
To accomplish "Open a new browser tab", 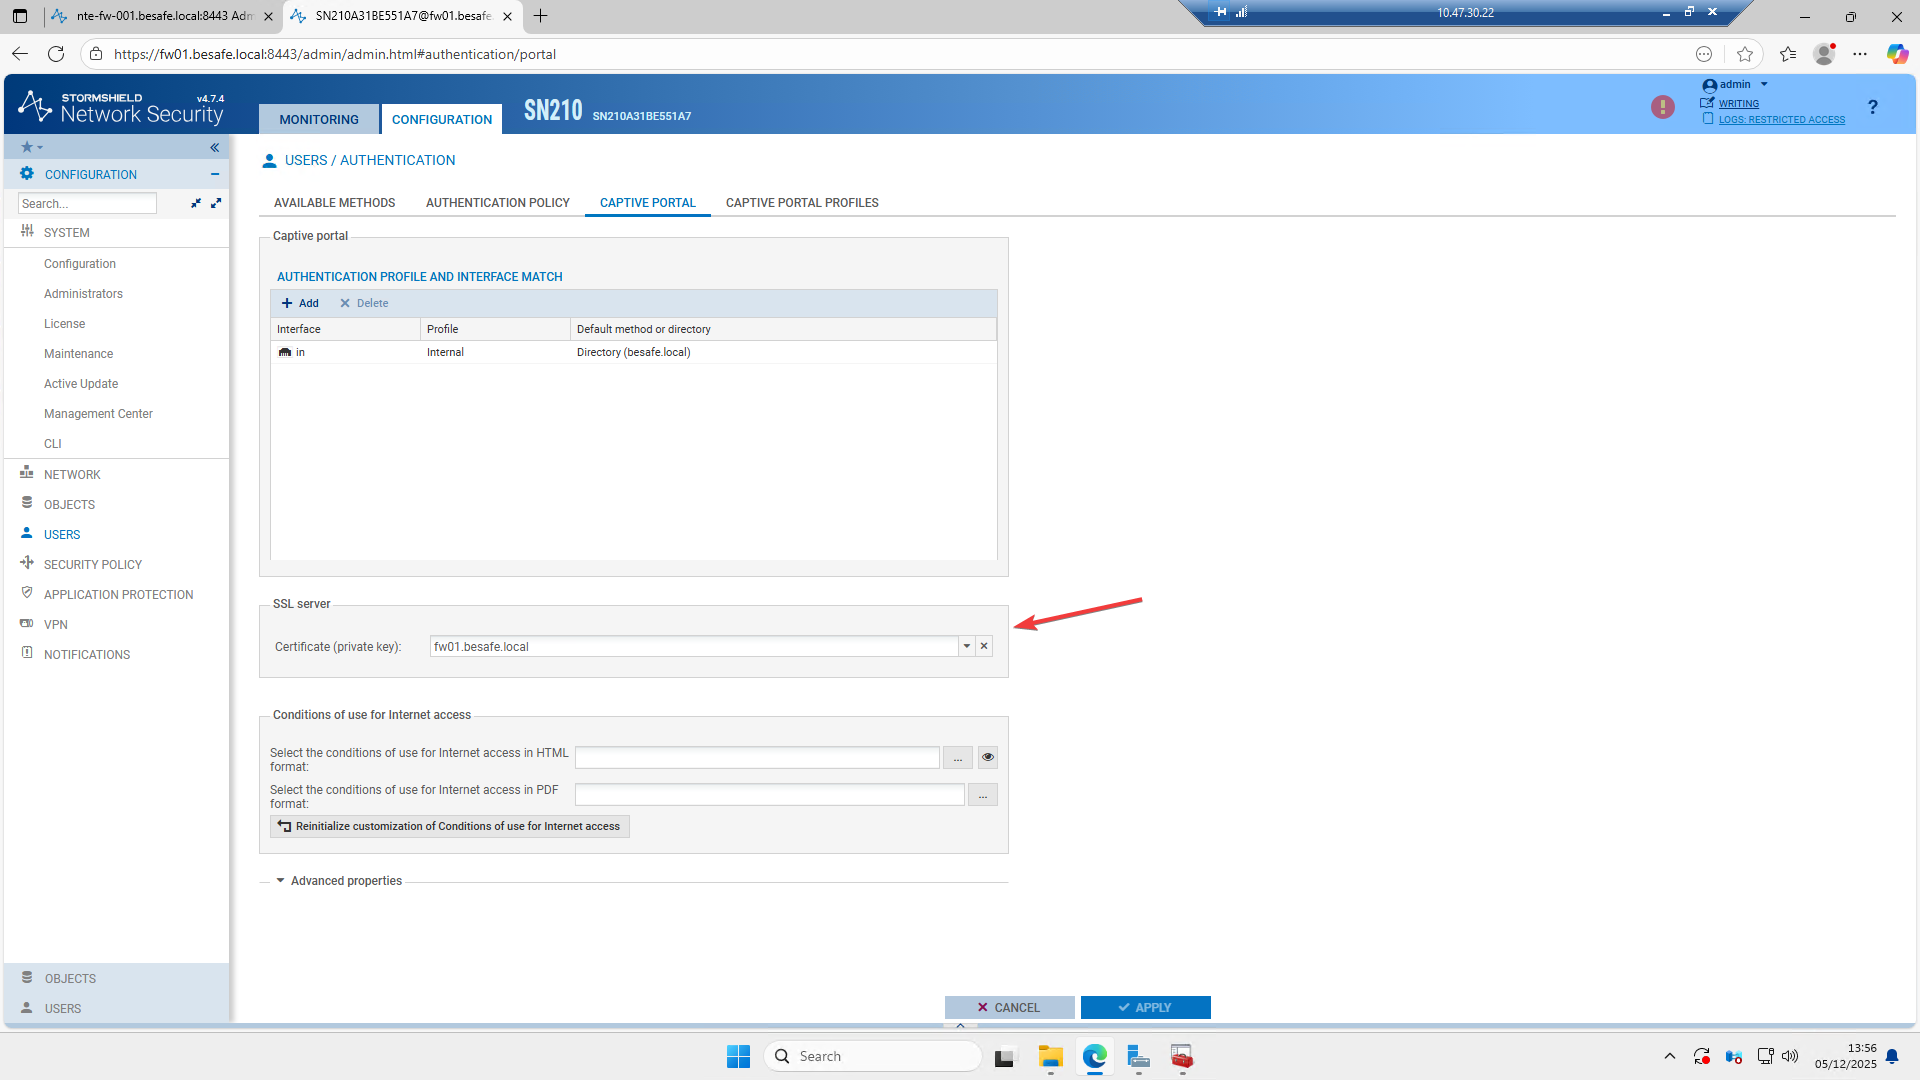I will click(x=541, y=16).
